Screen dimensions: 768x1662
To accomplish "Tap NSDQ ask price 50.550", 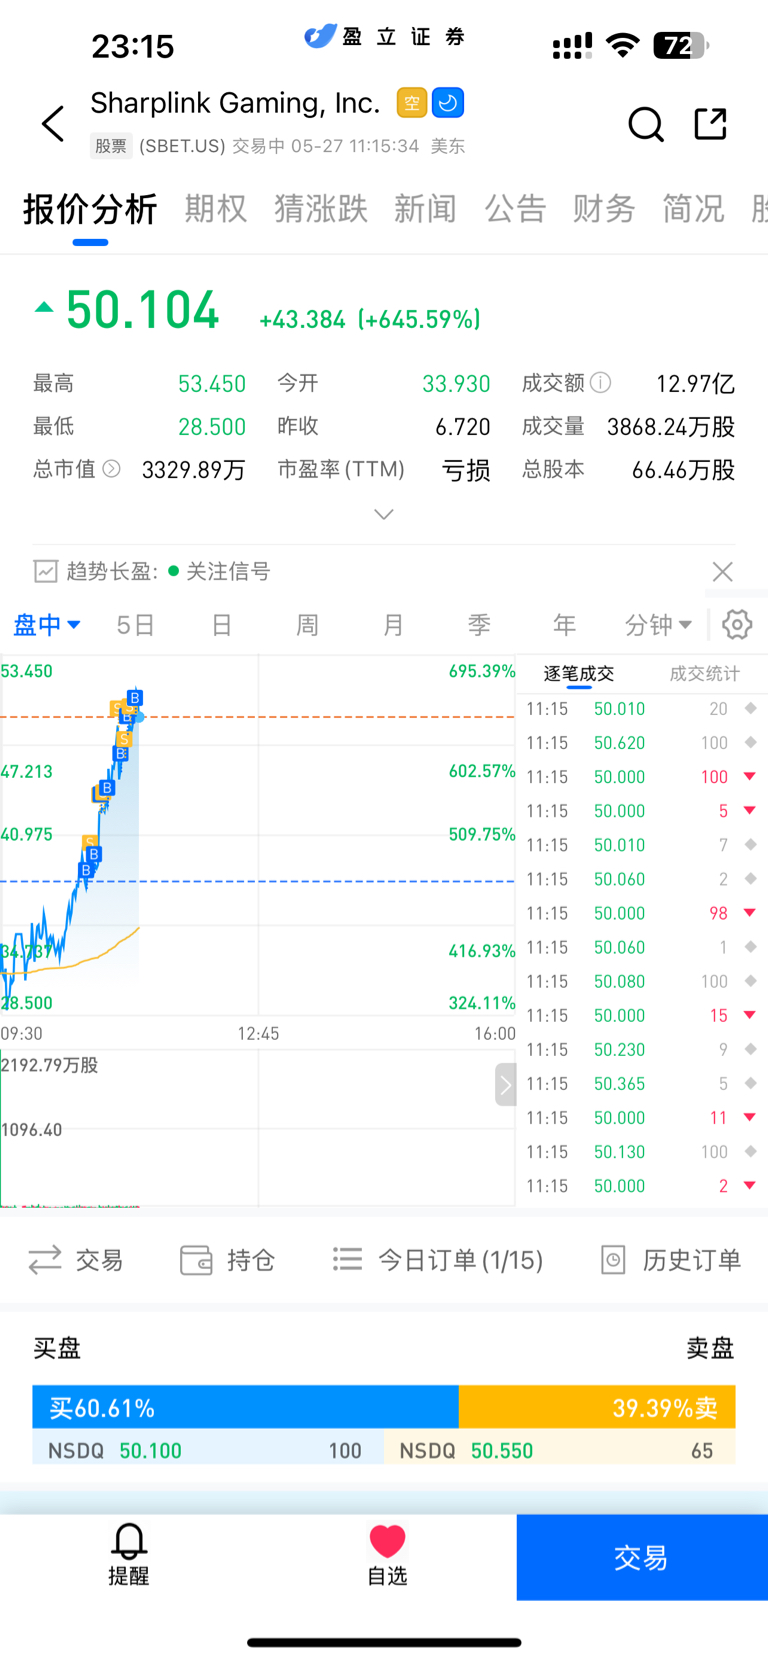I will (502, 1451).
